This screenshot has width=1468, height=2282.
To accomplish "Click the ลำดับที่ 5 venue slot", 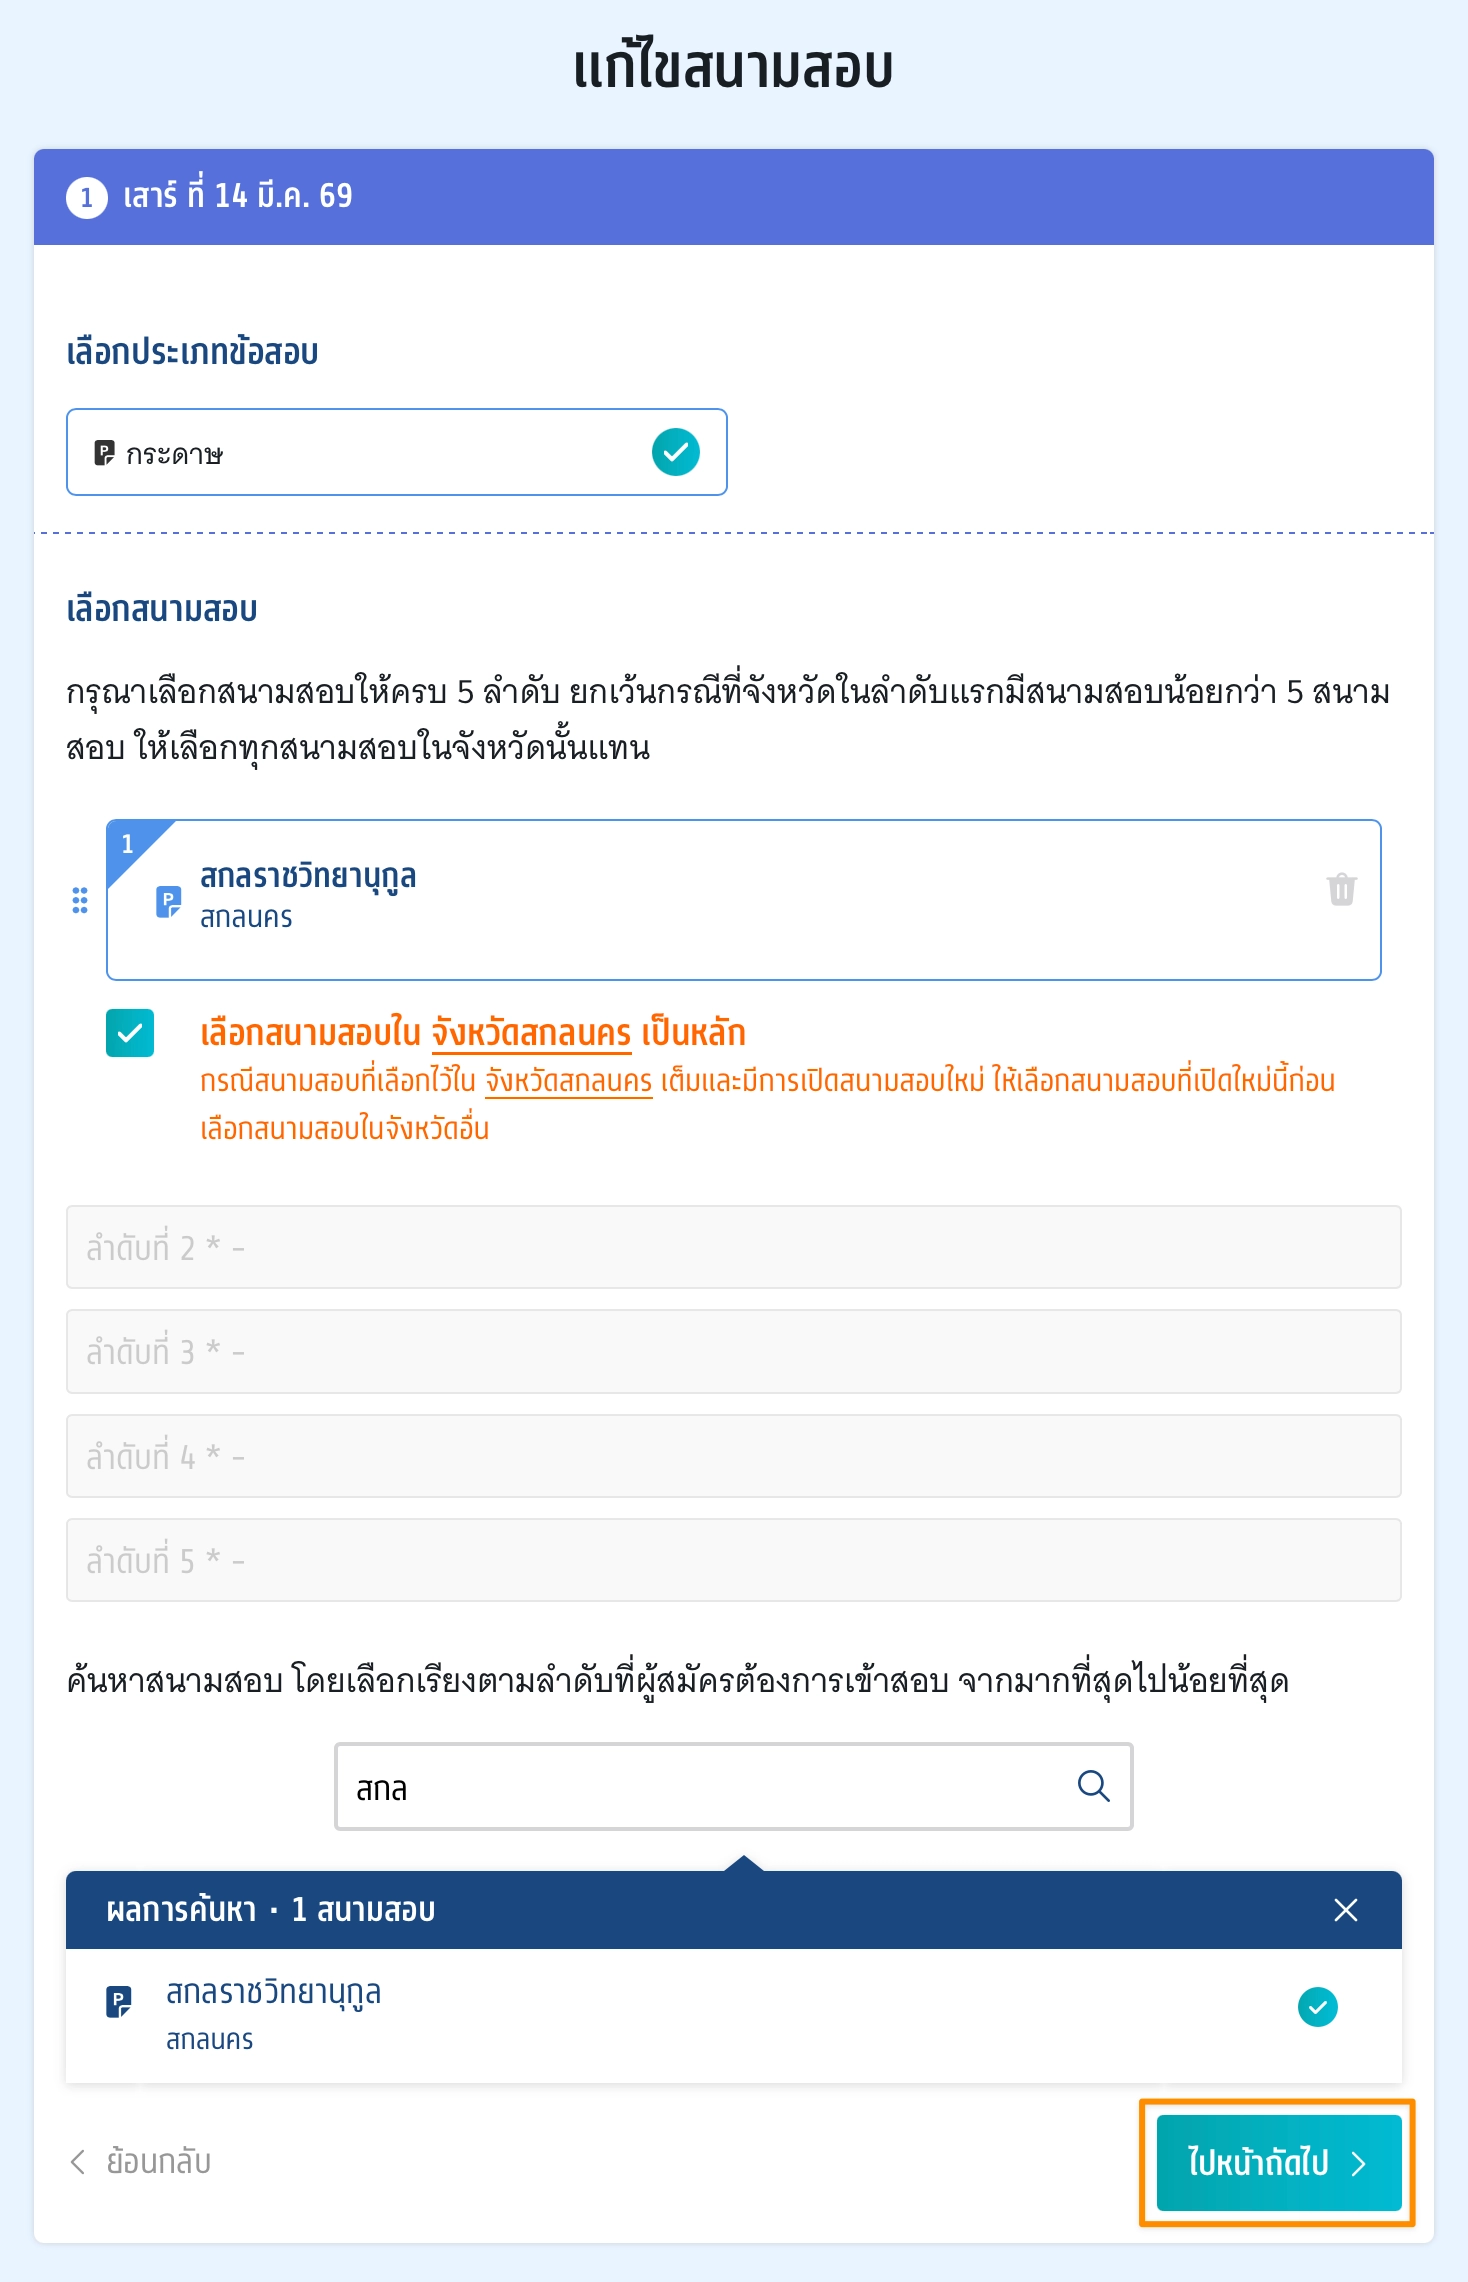I will [734, 1560].
